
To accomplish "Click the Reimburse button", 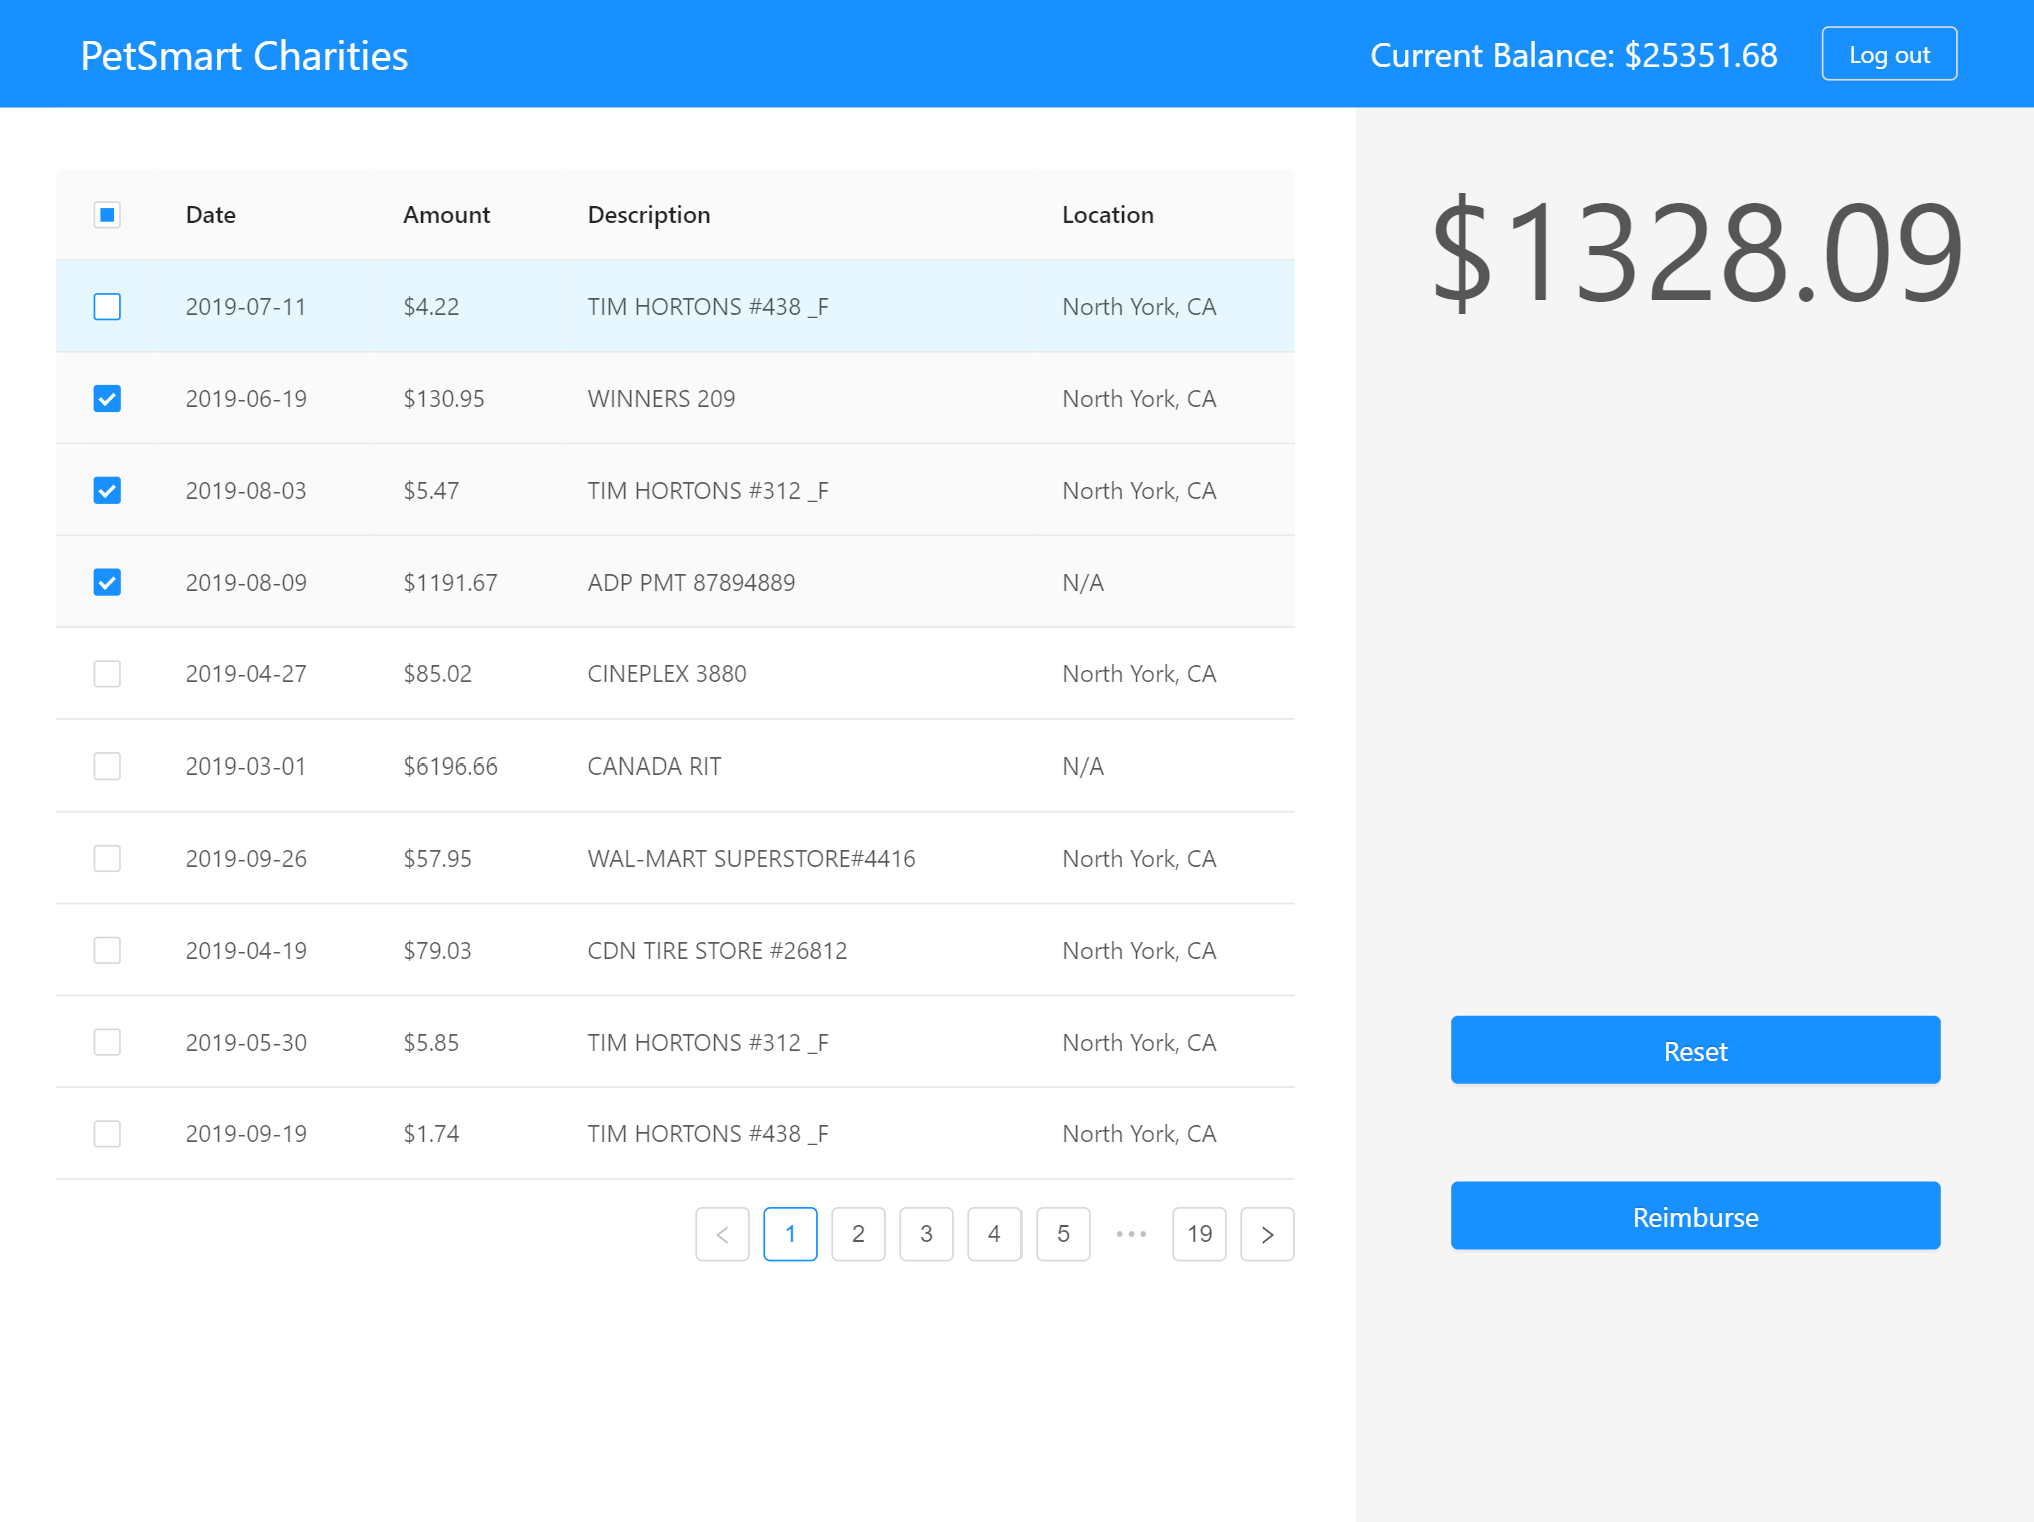I will coord(1695,1216).
